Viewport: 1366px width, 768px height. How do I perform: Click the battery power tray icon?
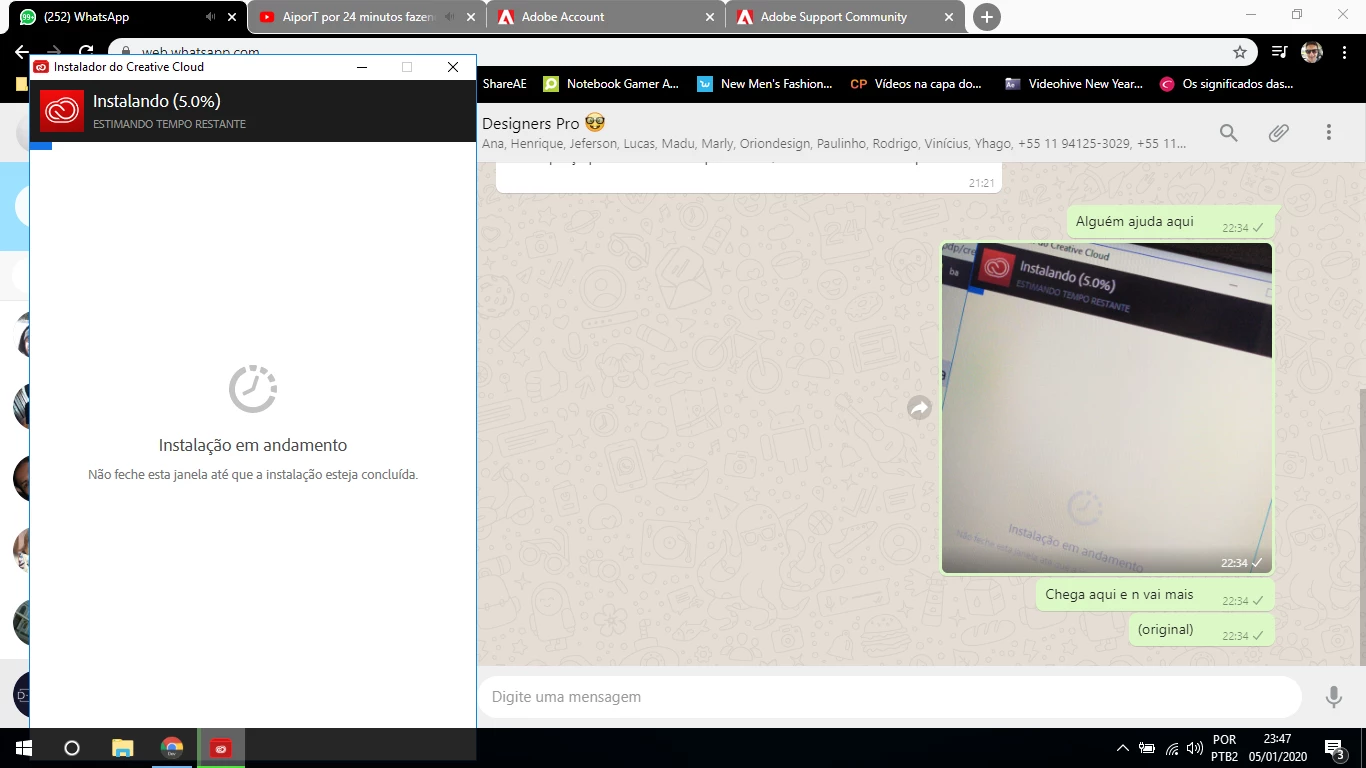pyautogui.click(x=1147, y=748)
